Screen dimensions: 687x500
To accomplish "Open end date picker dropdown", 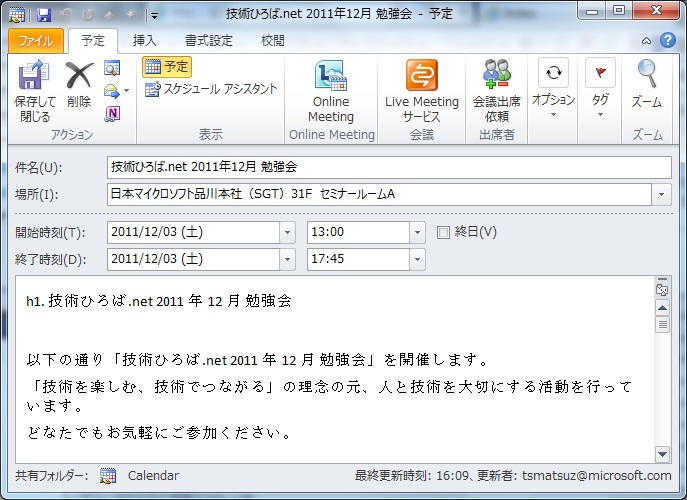I will pyautogui.click(x=287, y=259).
